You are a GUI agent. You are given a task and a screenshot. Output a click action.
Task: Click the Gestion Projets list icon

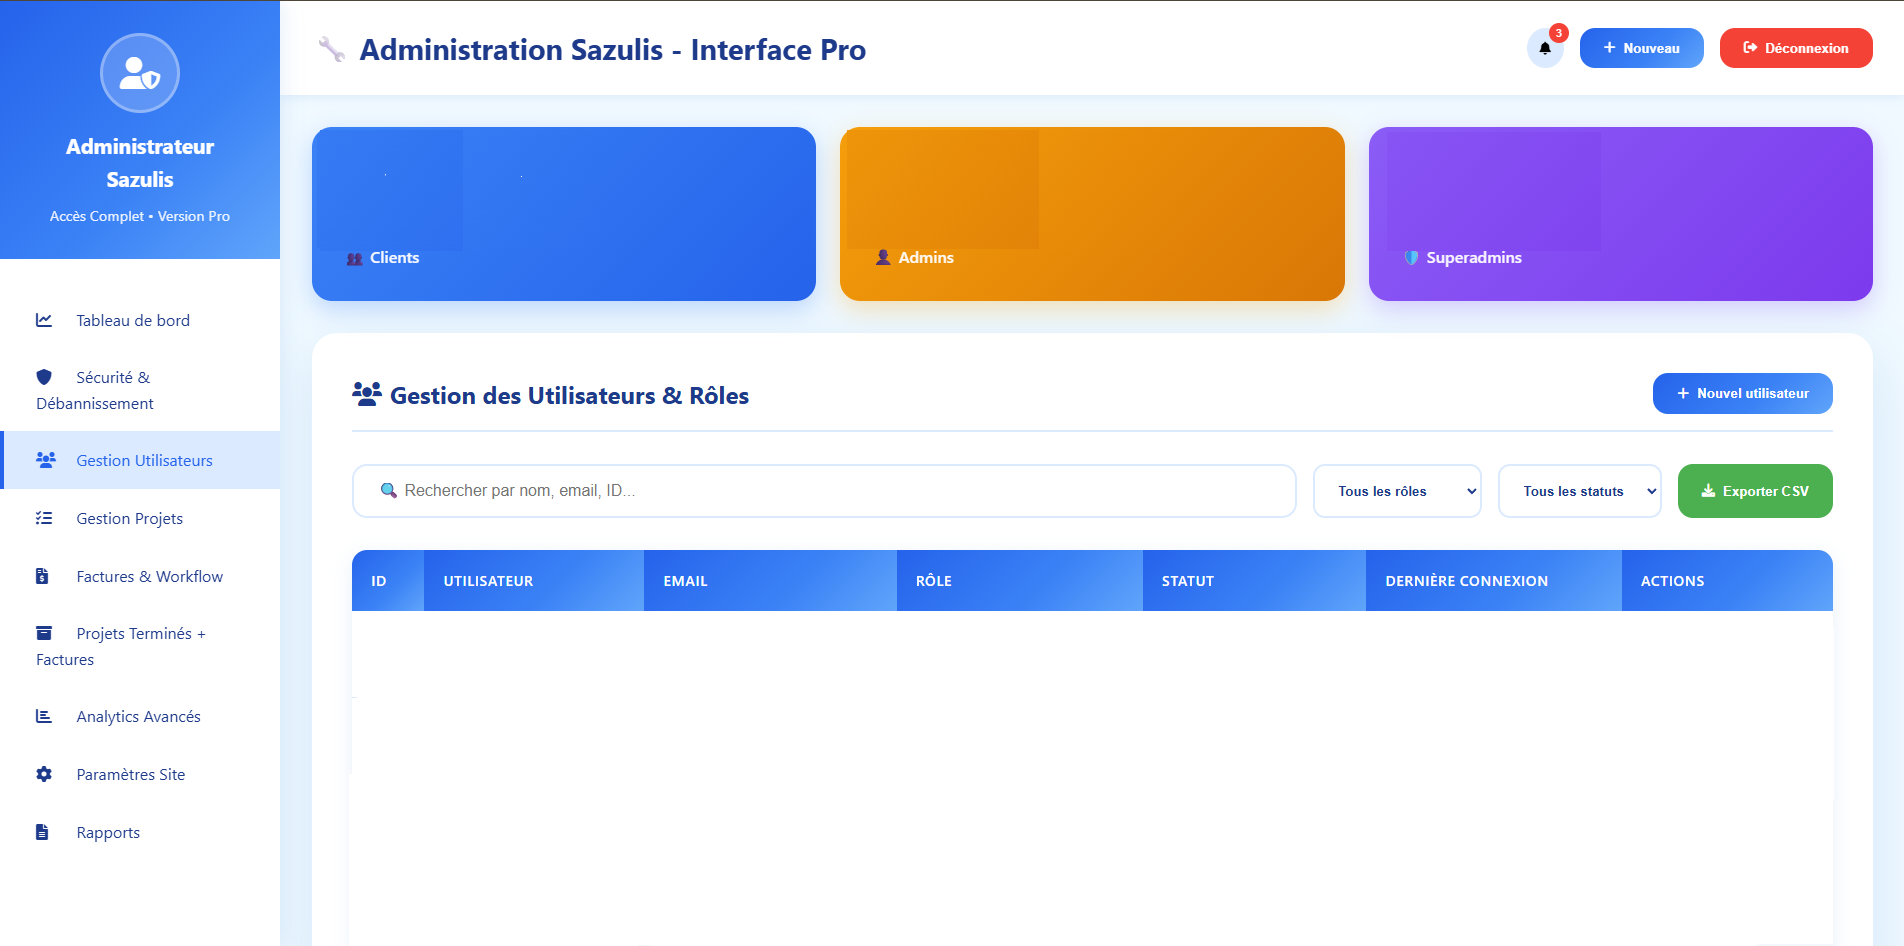click(44, 518)
